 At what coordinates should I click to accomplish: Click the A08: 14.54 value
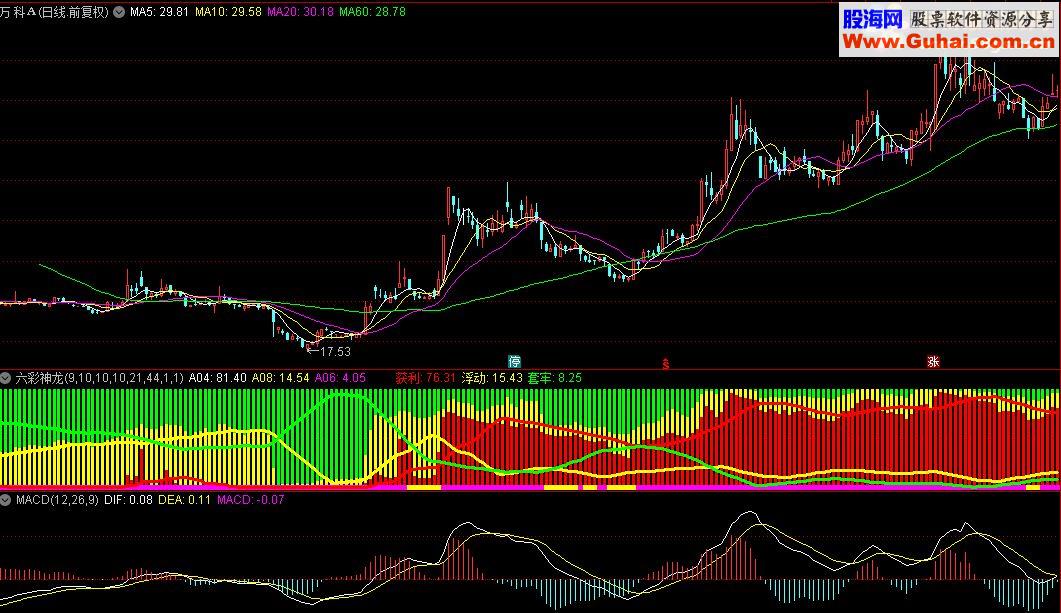pos(280,378)
